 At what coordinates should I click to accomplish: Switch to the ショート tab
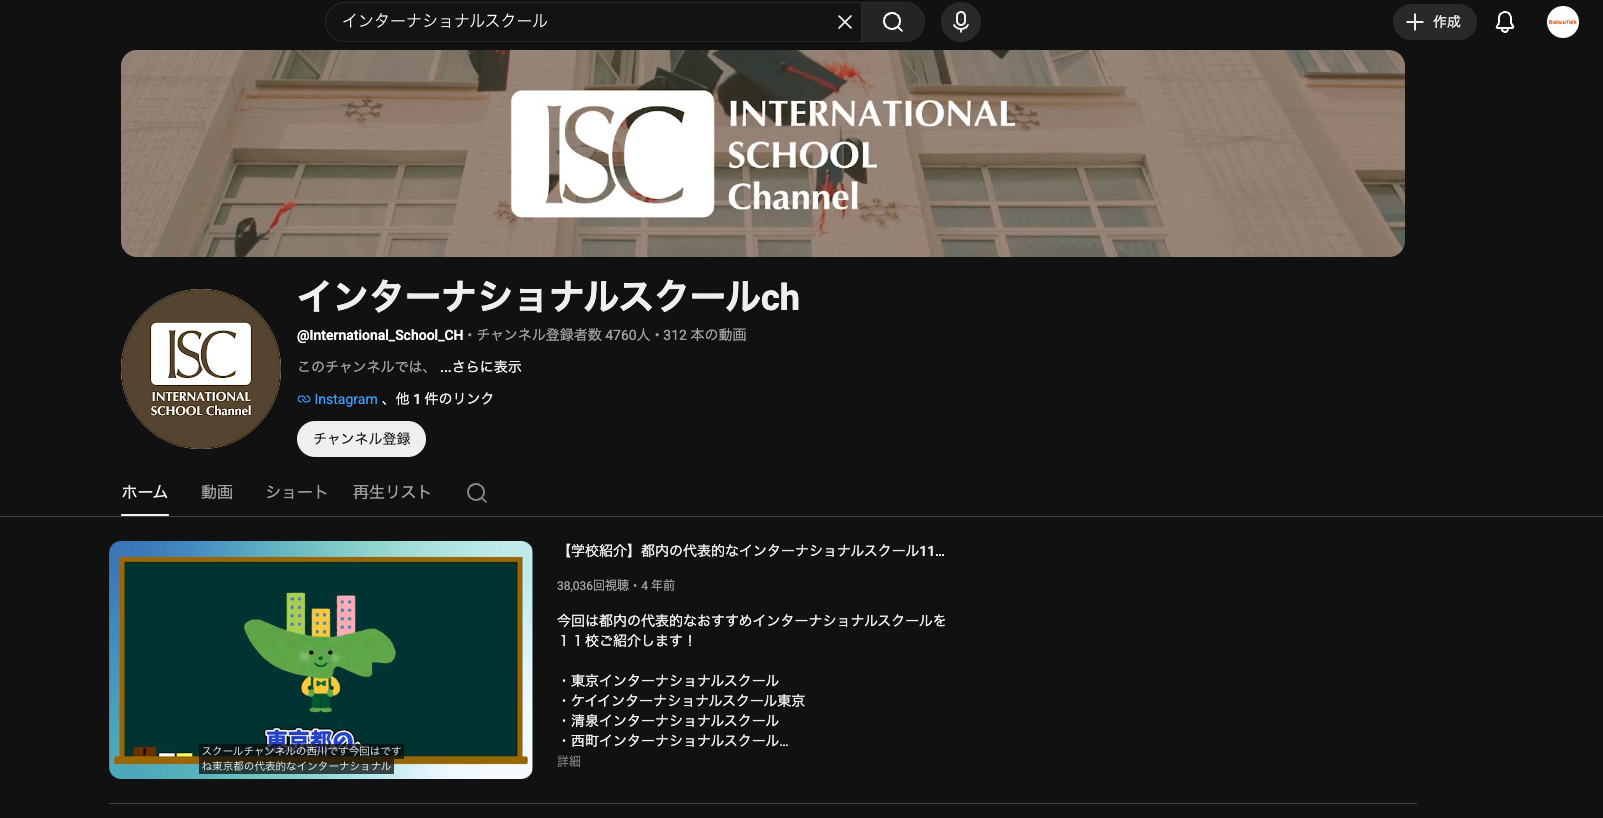tap(296, 492)
